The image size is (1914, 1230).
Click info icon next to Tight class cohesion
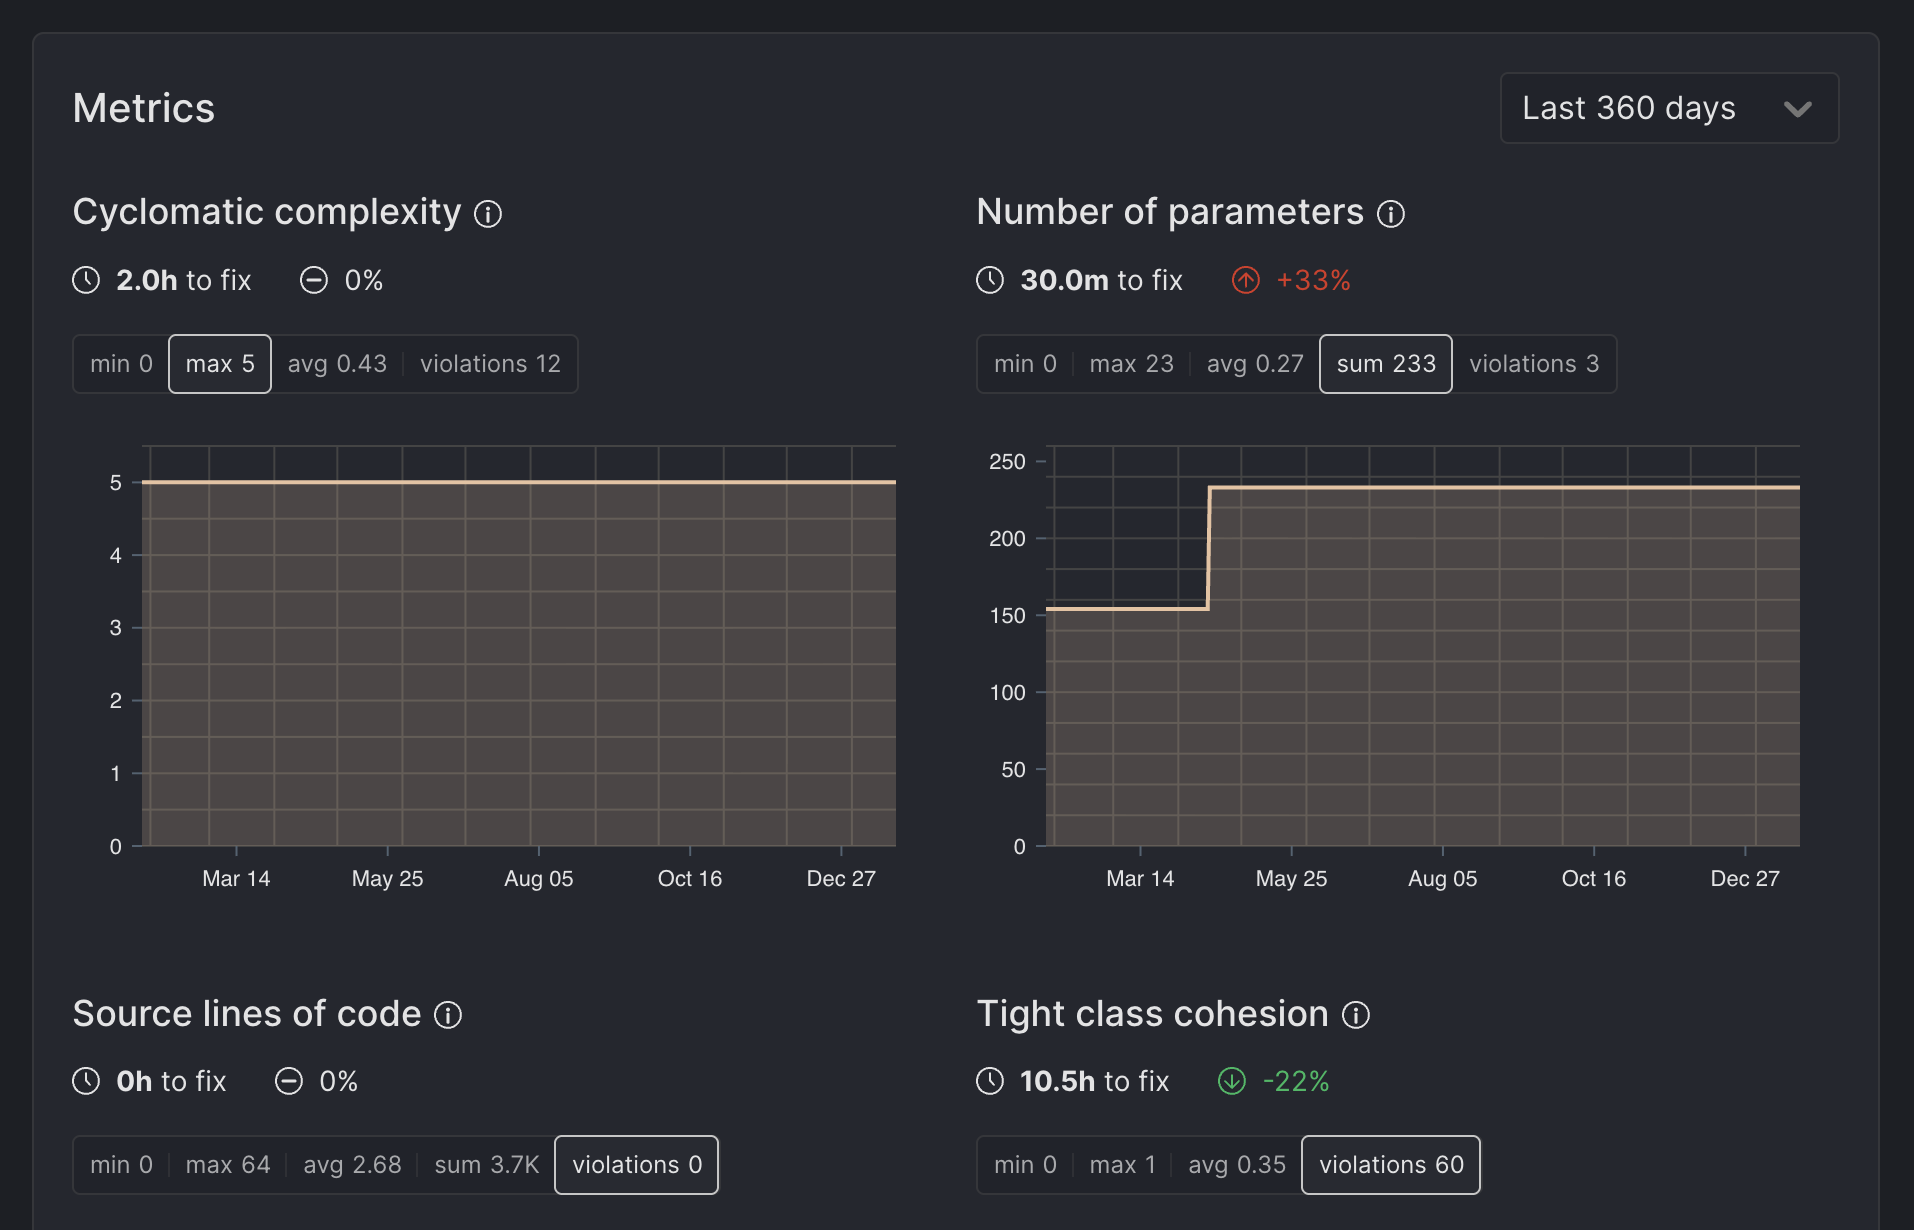(1356, 1016)
